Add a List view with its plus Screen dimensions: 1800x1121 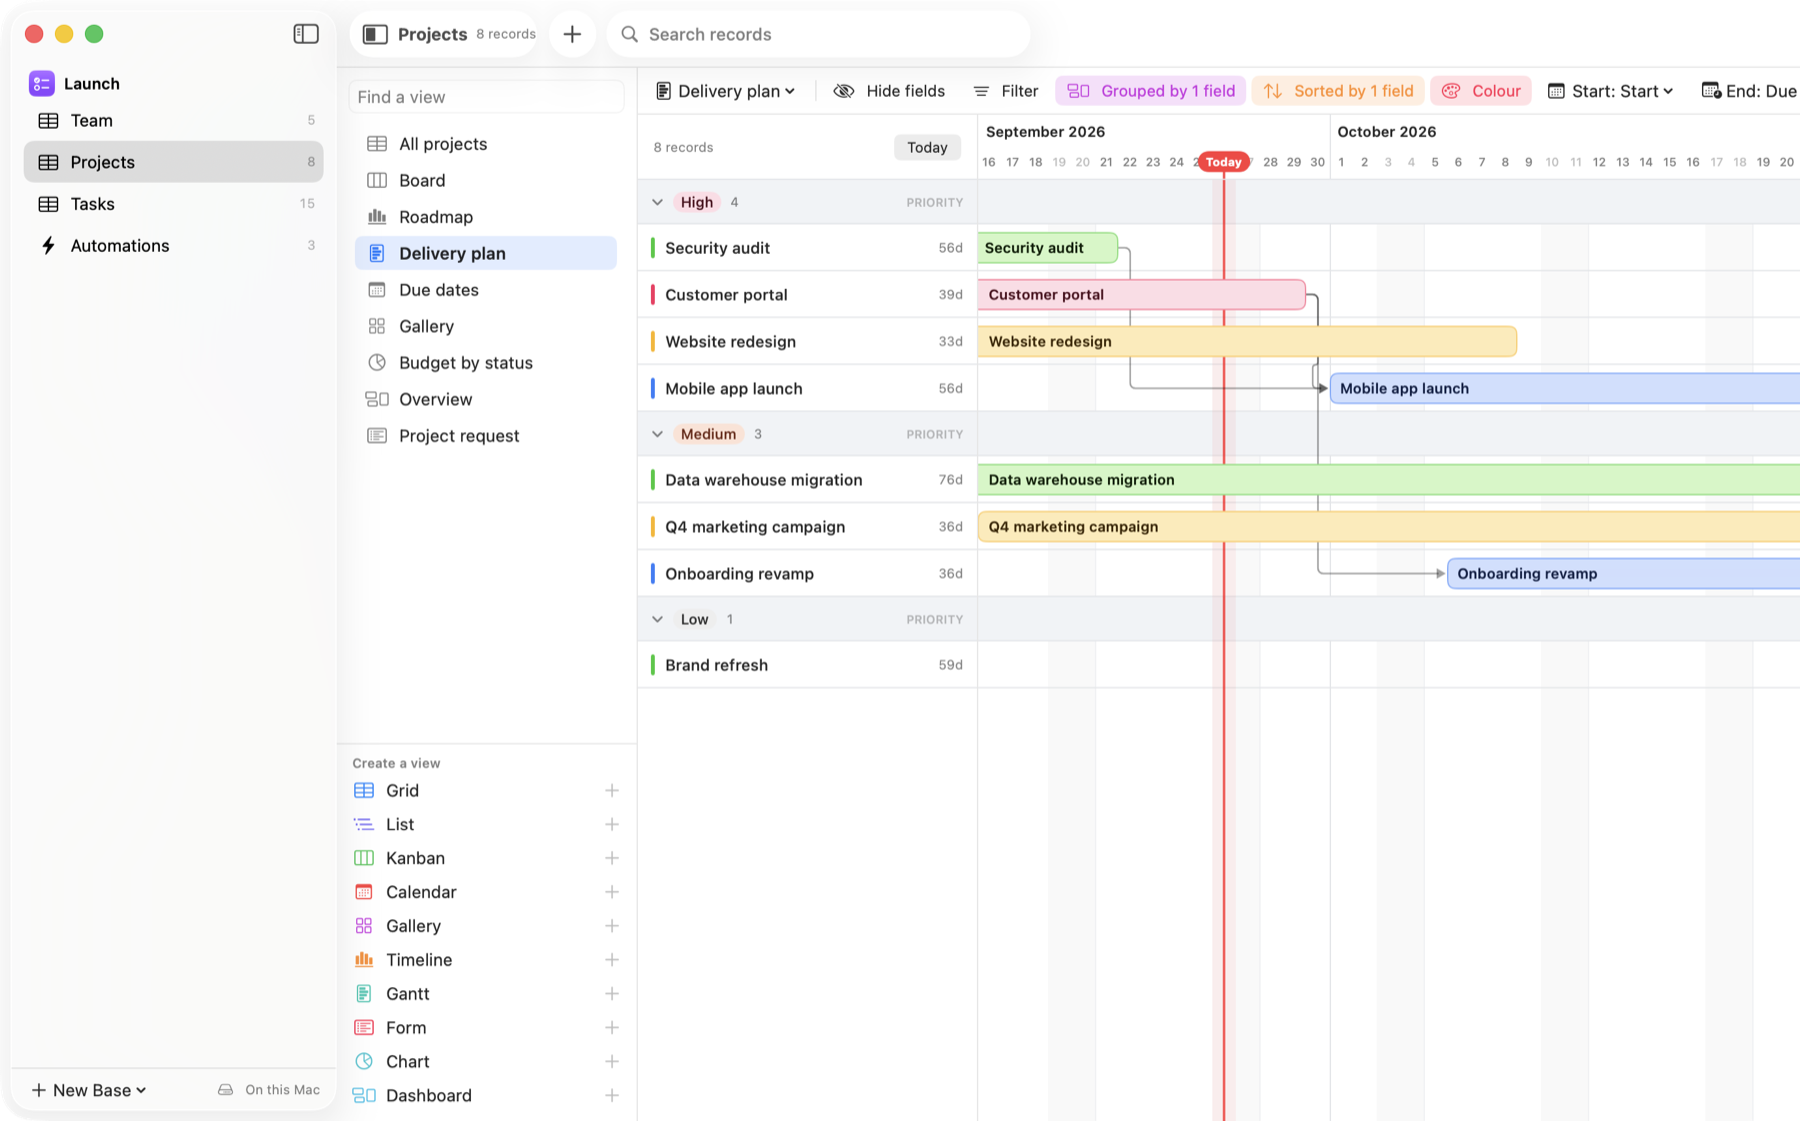point(612,824)
